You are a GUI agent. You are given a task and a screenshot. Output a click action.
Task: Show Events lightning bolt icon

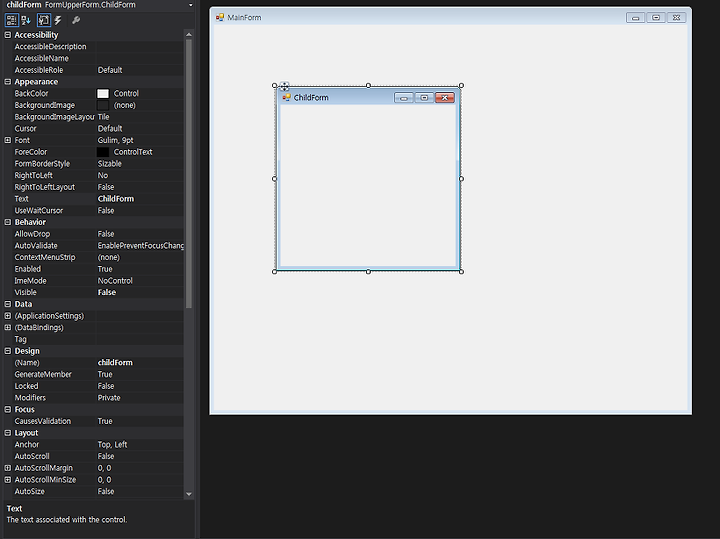pos(58,20)
